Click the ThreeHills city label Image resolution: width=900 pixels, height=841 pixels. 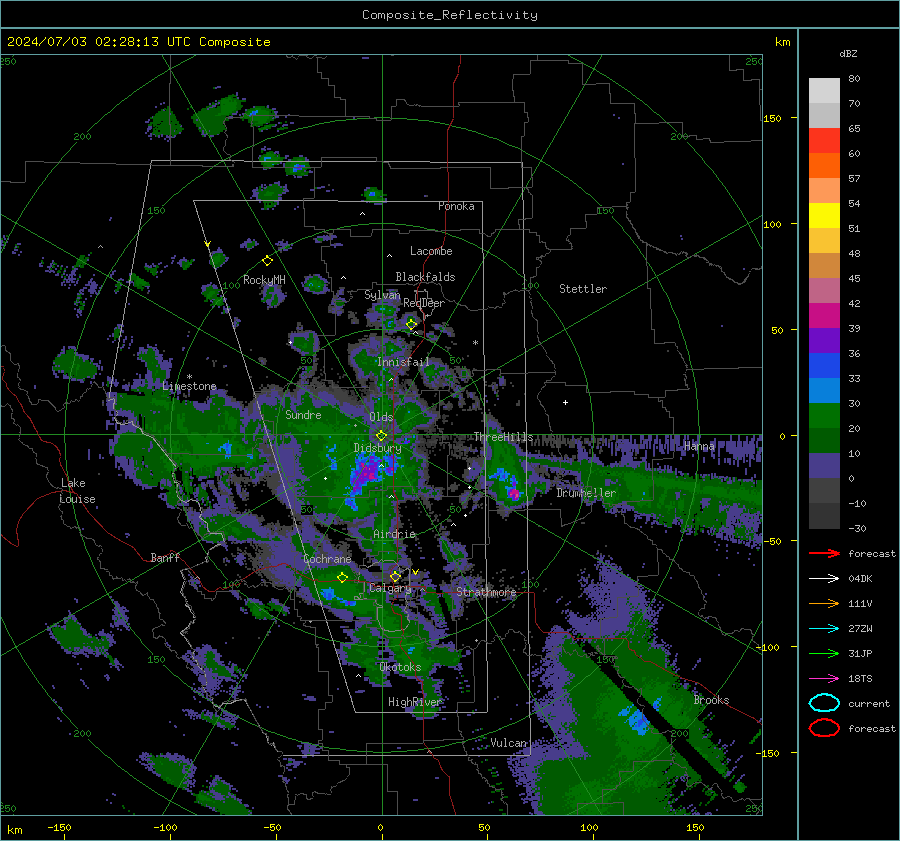[503, 437]
